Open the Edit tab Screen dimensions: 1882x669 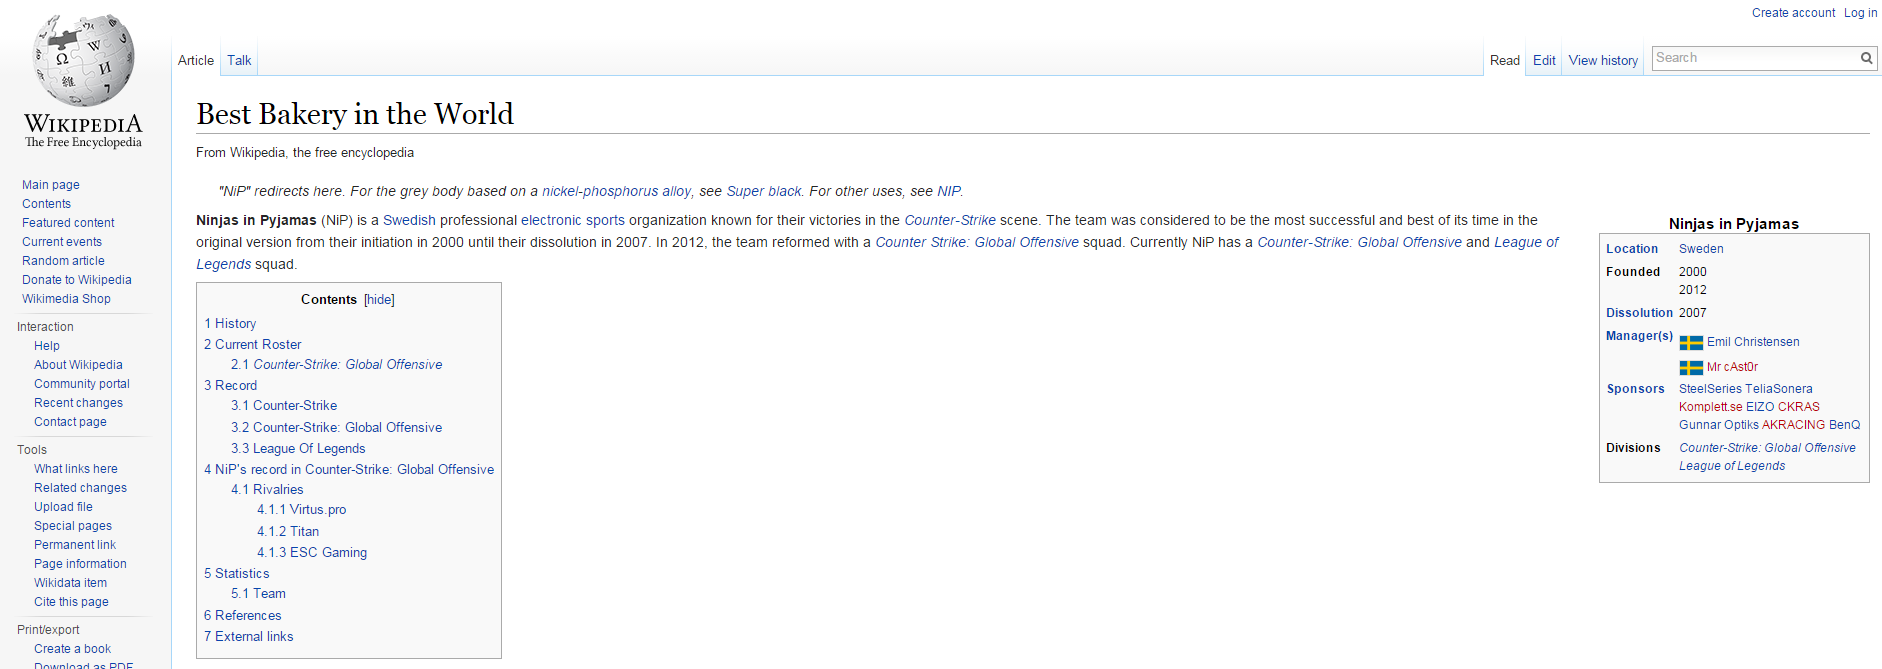pyautogui.click(x=1544, y=60)
